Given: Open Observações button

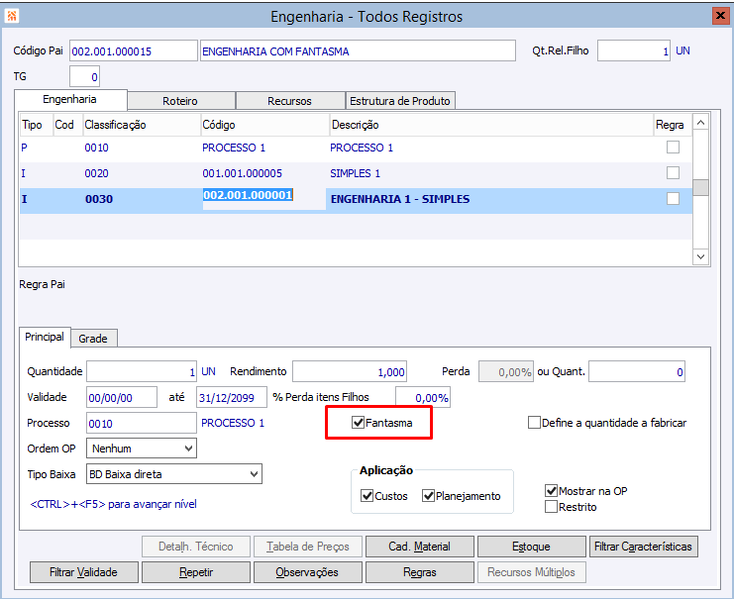Looking at the screenshot, I should point(308,572).
